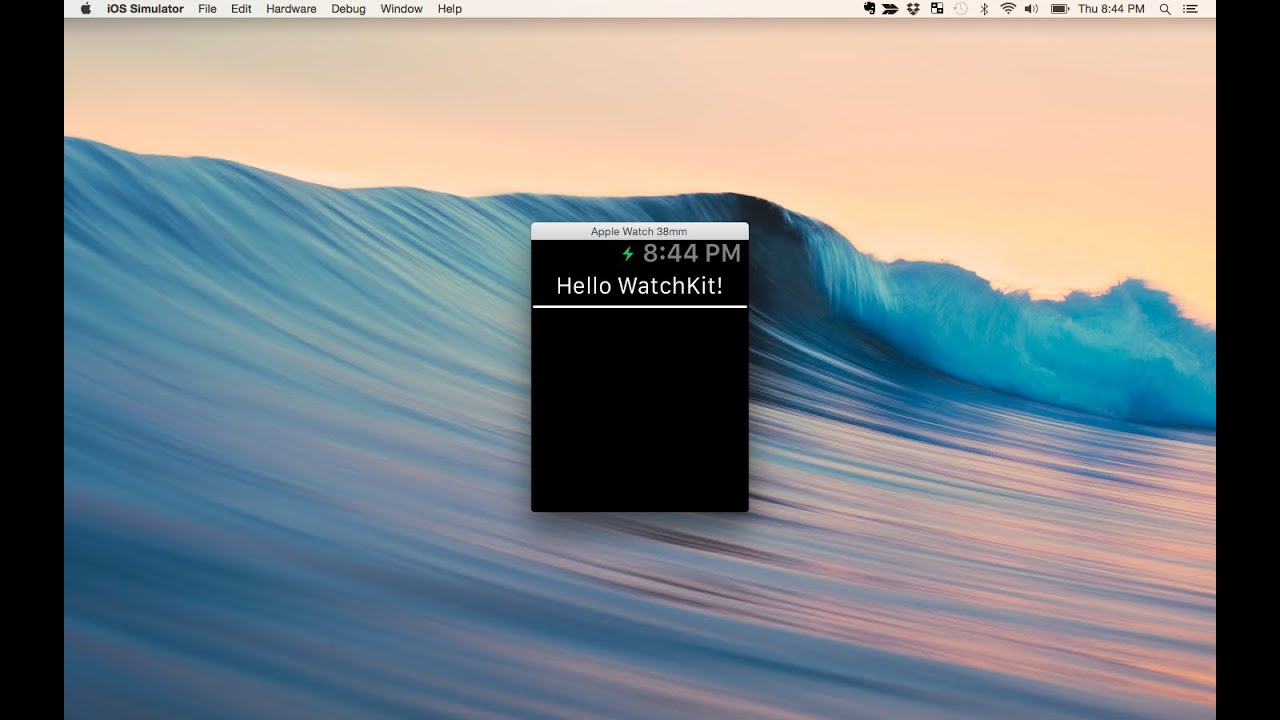This screenshot has height=720, width=1280.
Task: Open the Hardware menu
Action: 291,9
